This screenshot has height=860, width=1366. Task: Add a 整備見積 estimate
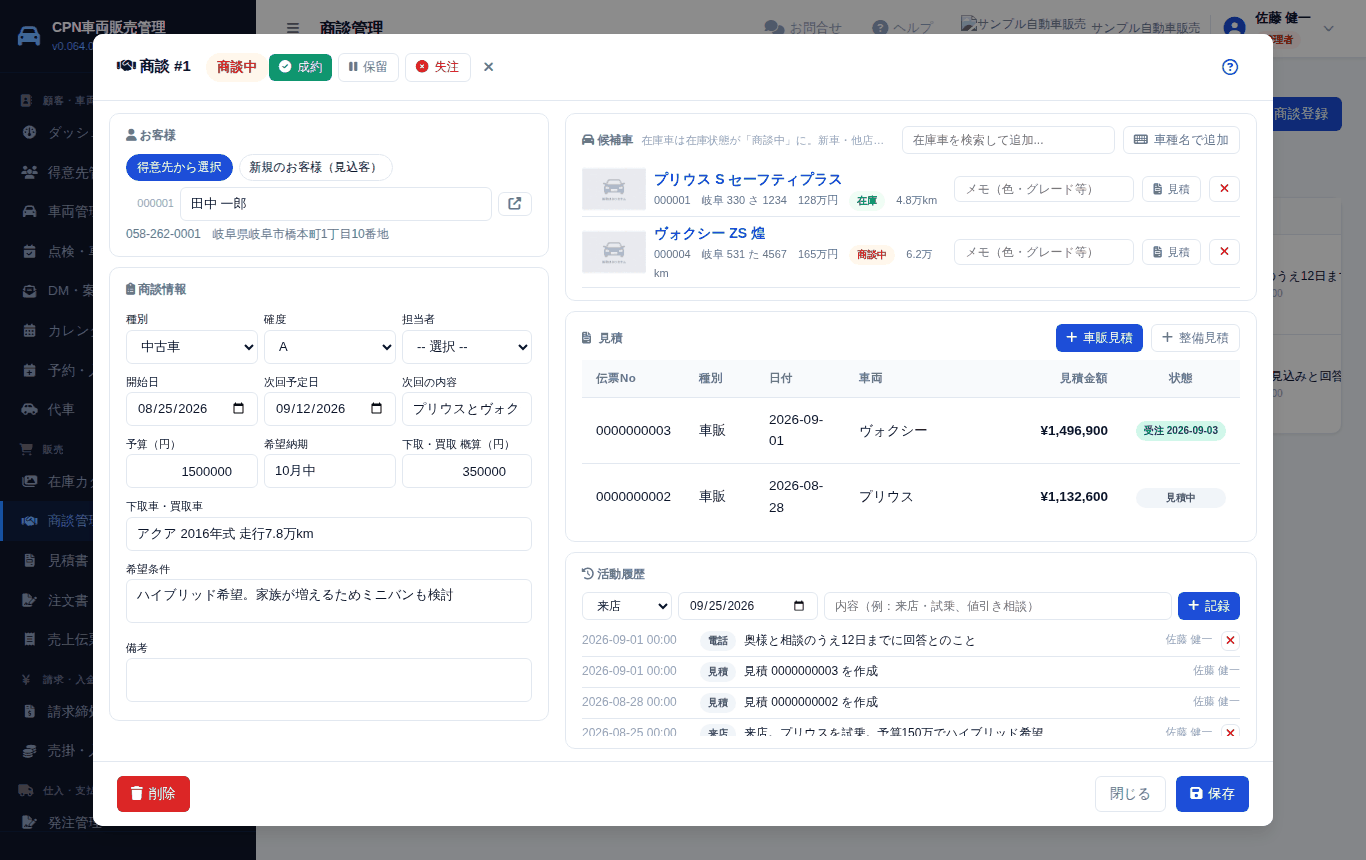coord(1195,338)
